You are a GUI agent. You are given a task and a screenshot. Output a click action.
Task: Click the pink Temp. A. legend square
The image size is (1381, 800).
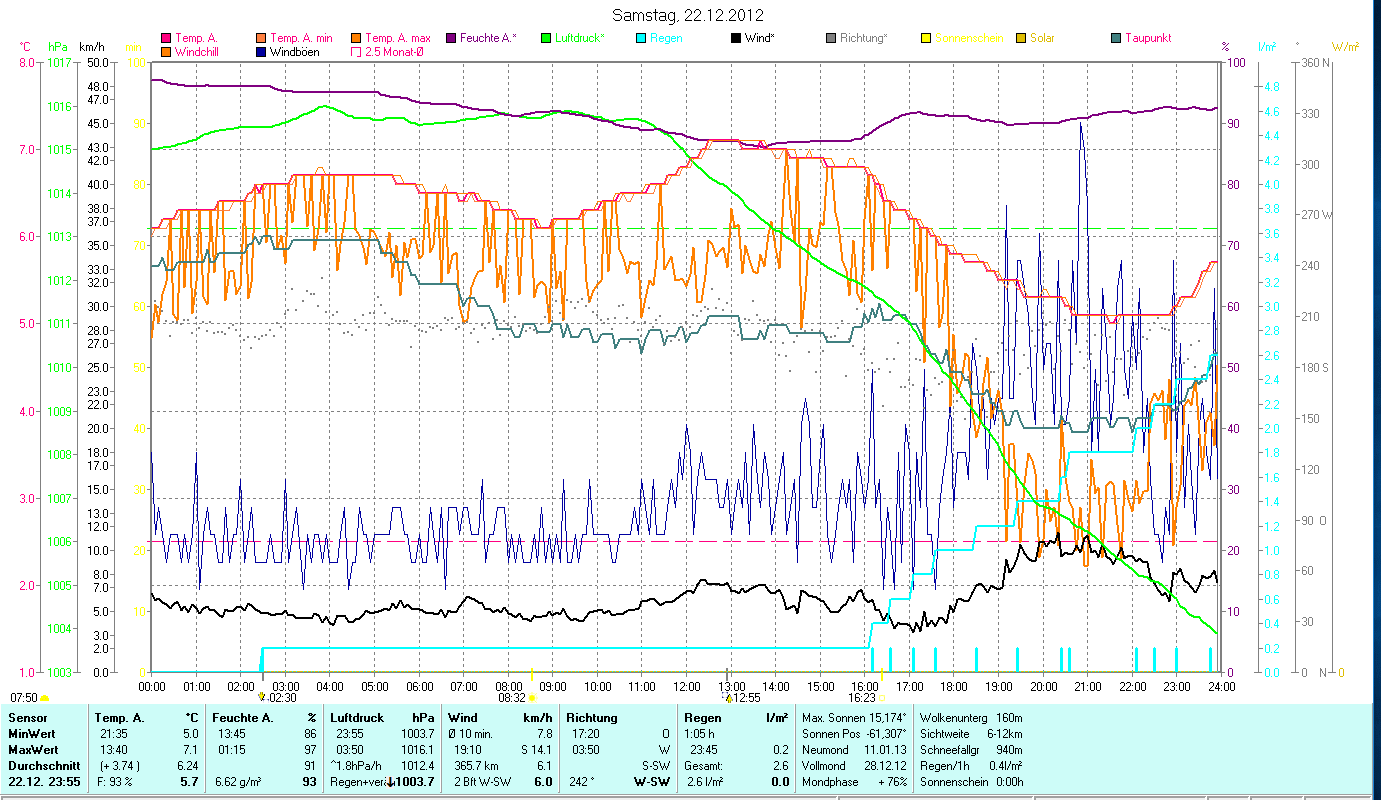(166, 38)
